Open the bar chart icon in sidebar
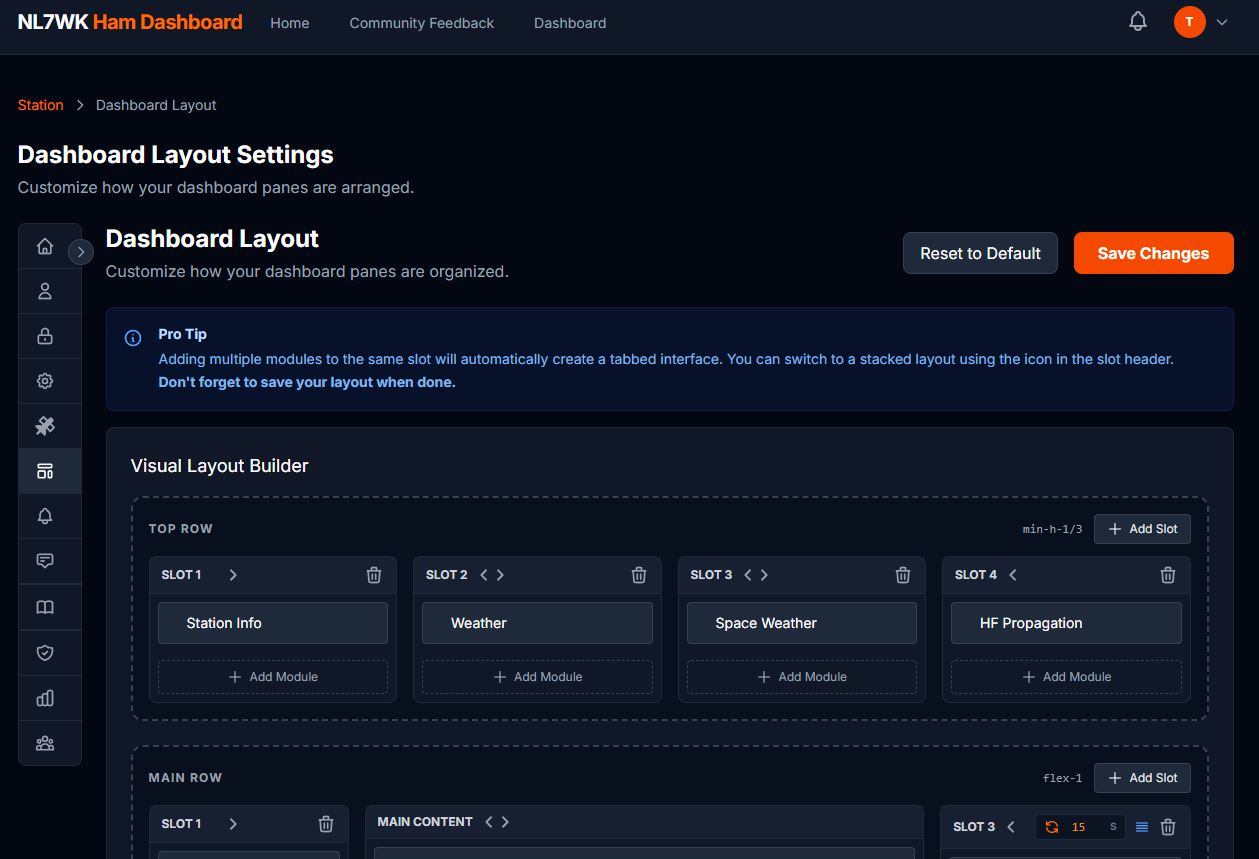 45,698
